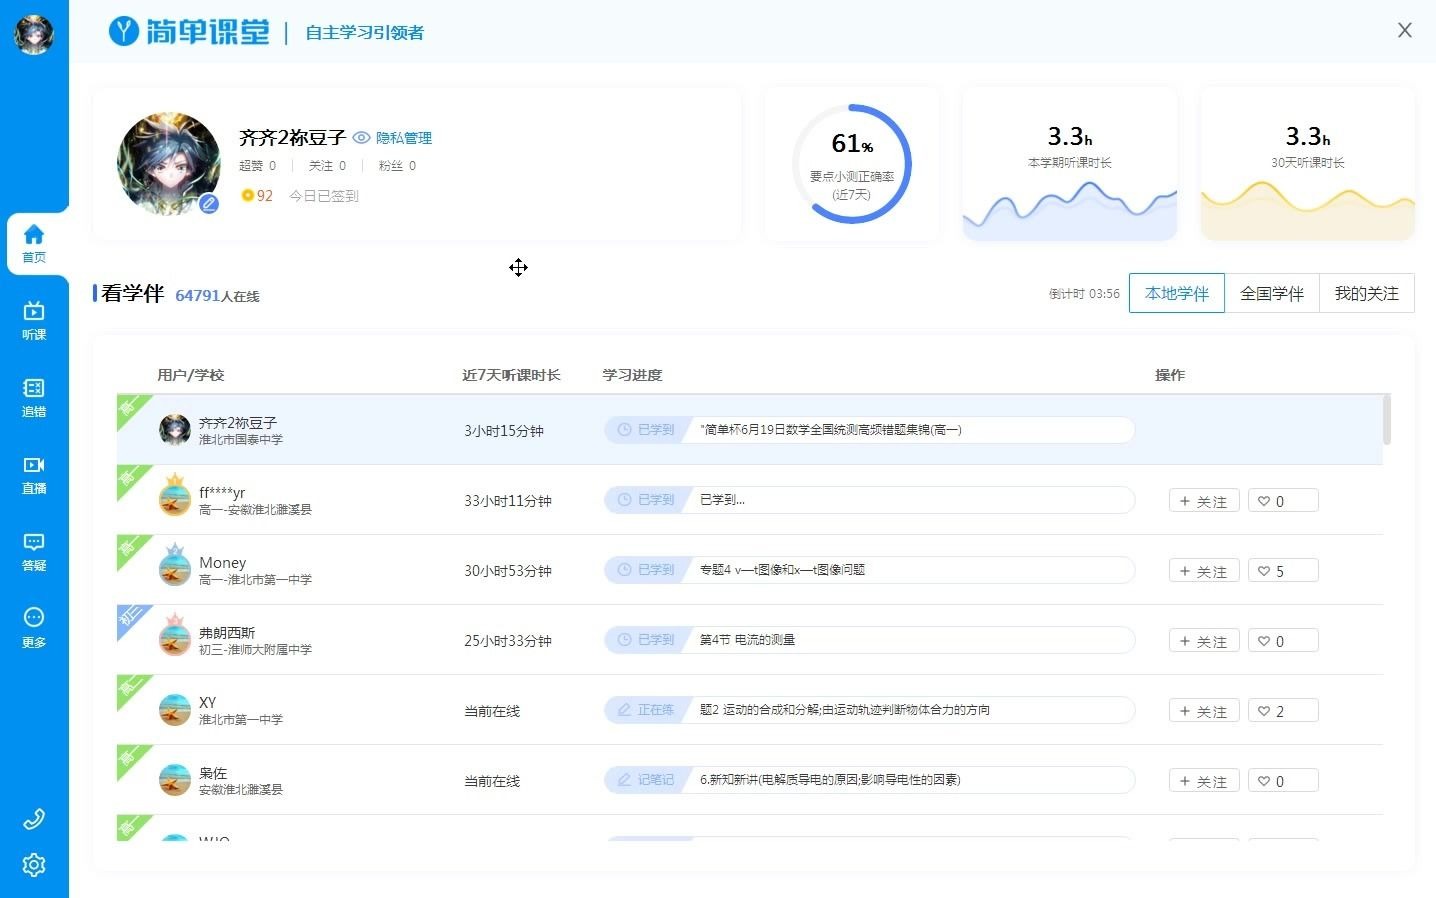Click 粉丝 0 stat
The image size is (1436, 898).
[x=398, y=166]
